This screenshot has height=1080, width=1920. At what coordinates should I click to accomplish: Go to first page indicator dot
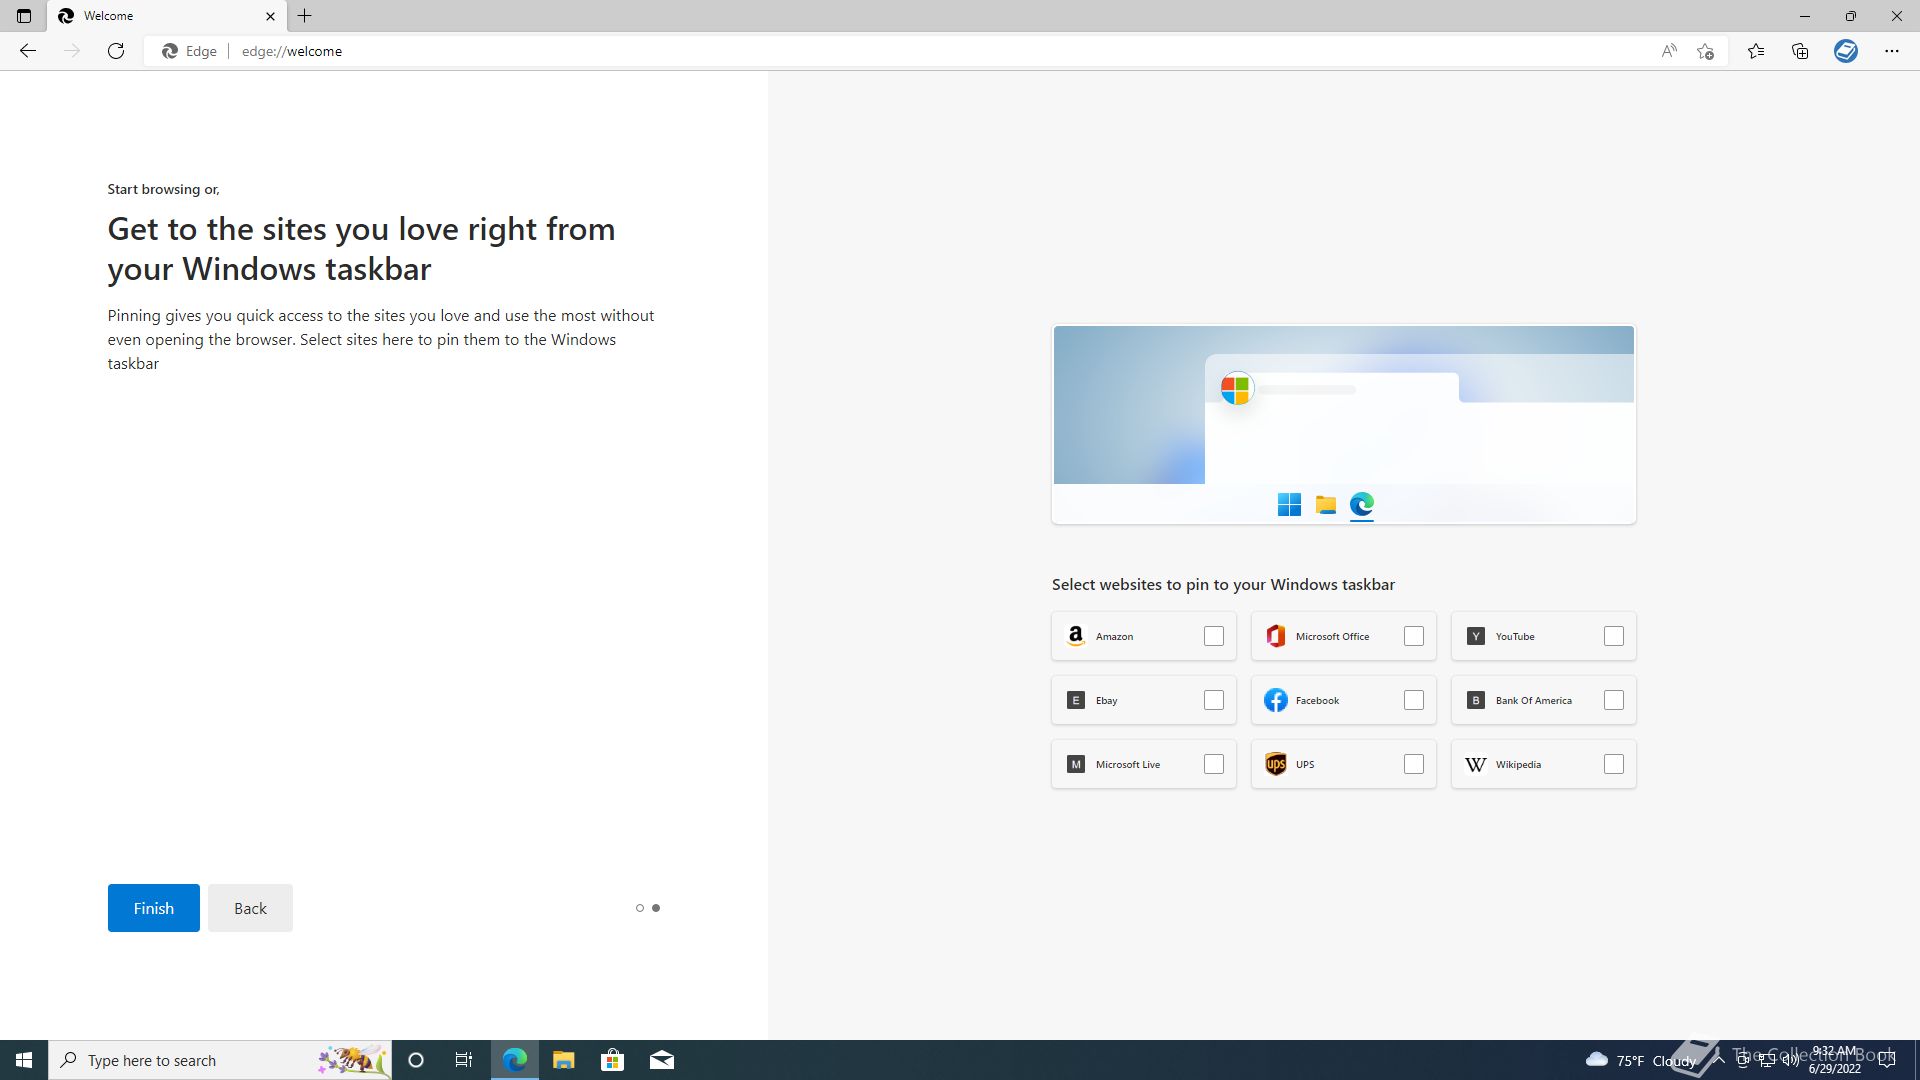pos(640,908)
